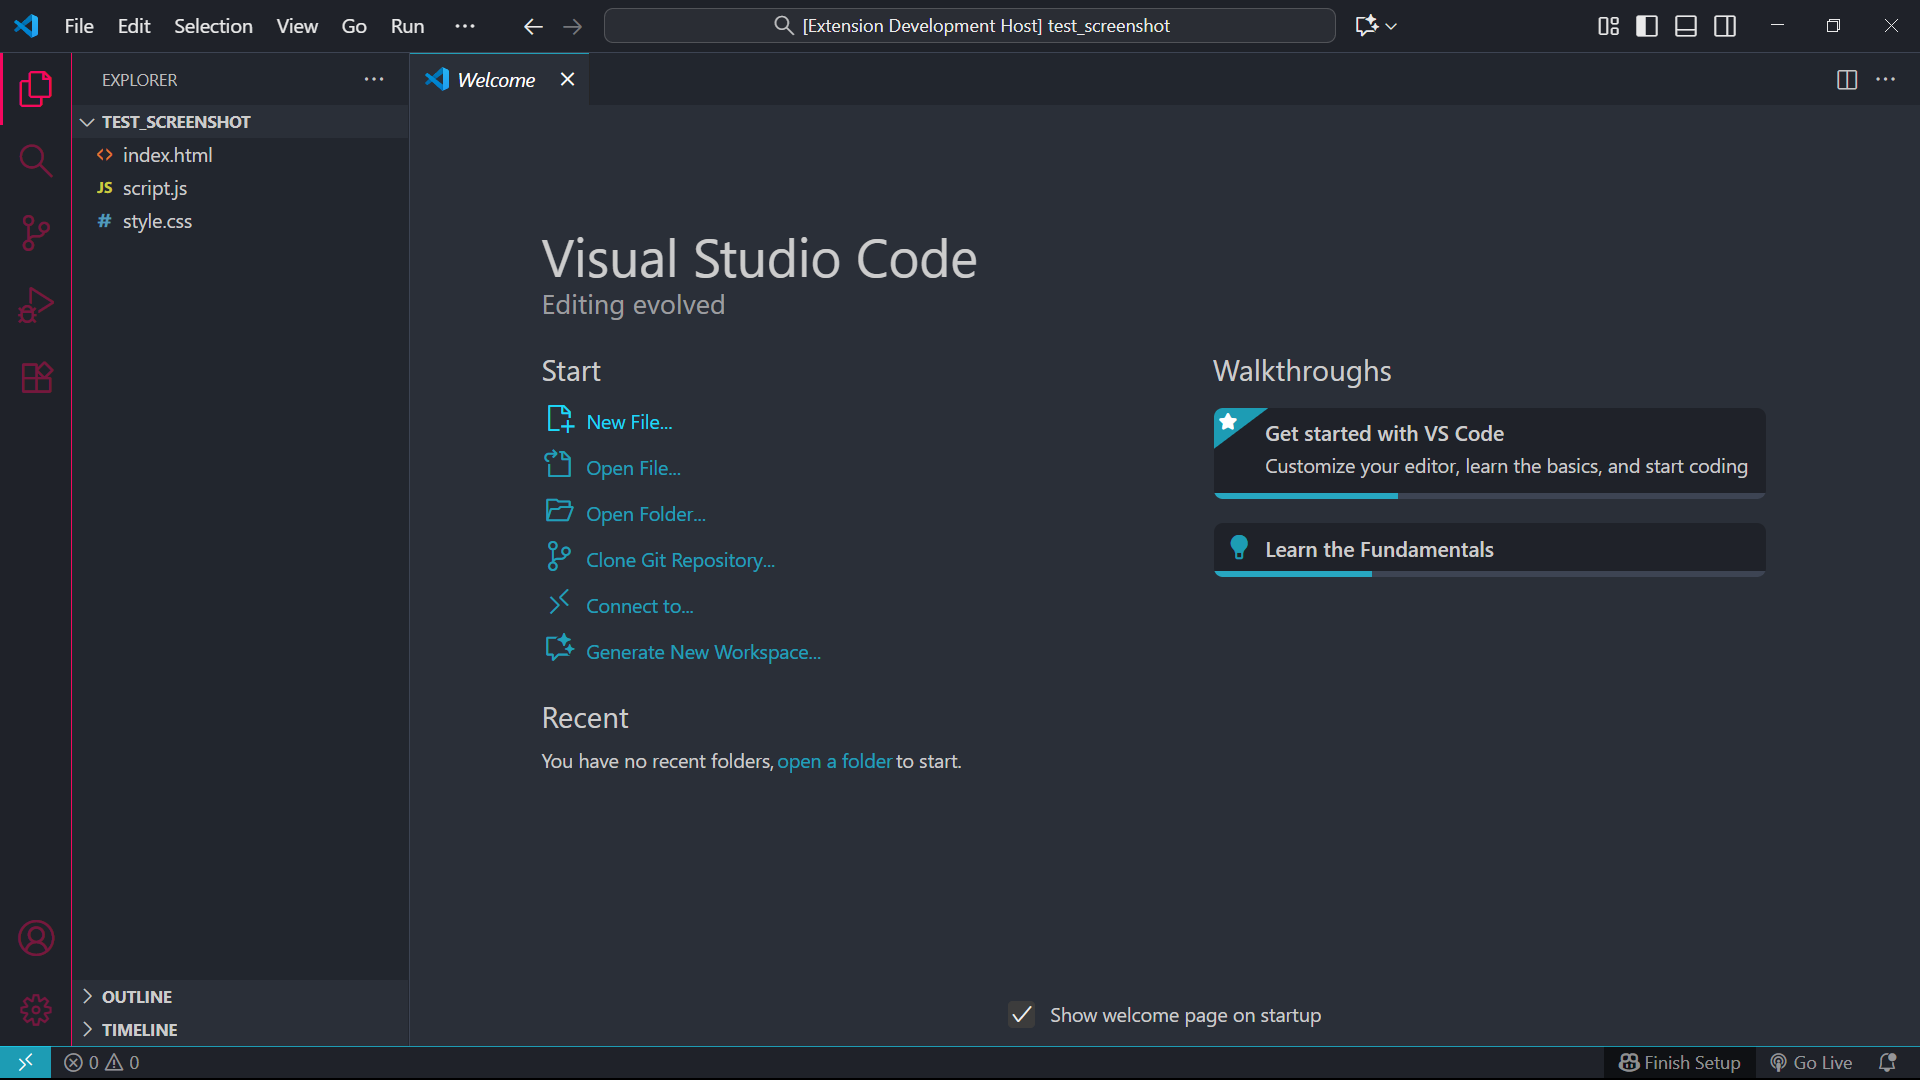This screenshot has height=1080, width=1920.
Task: Open Manage gear settings icon
Action: pyautogui.click(x=36, y=1010)
